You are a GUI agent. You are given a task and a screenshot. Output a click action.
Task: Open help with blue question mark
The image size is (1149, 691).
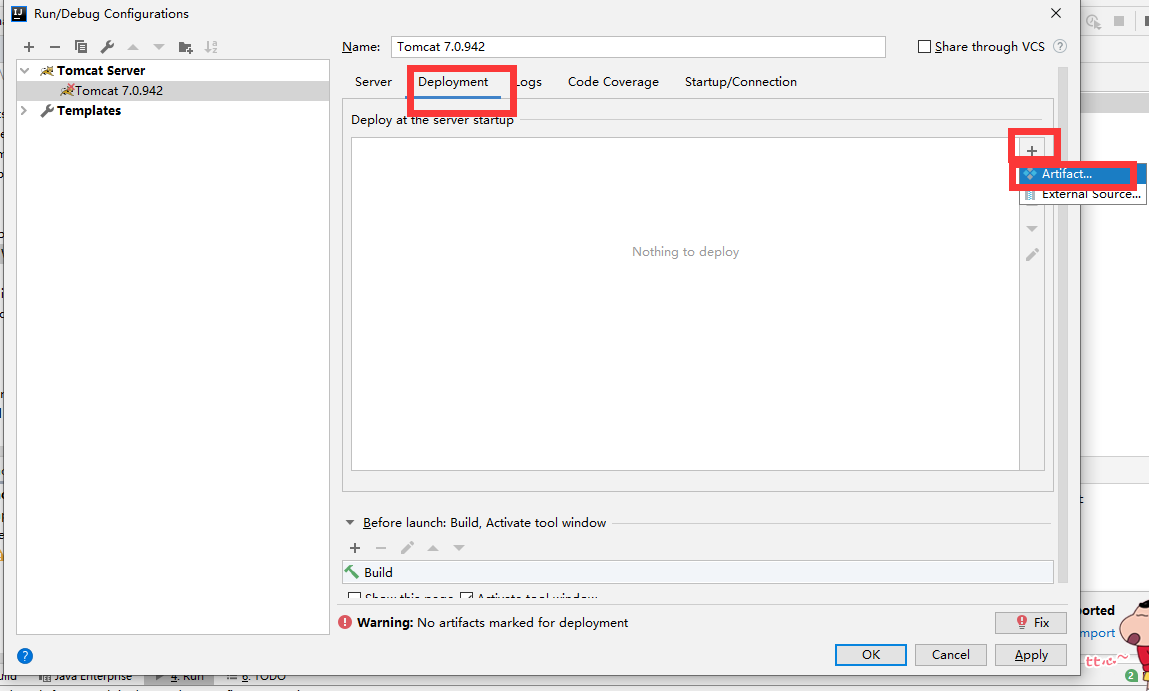point(25,656)
